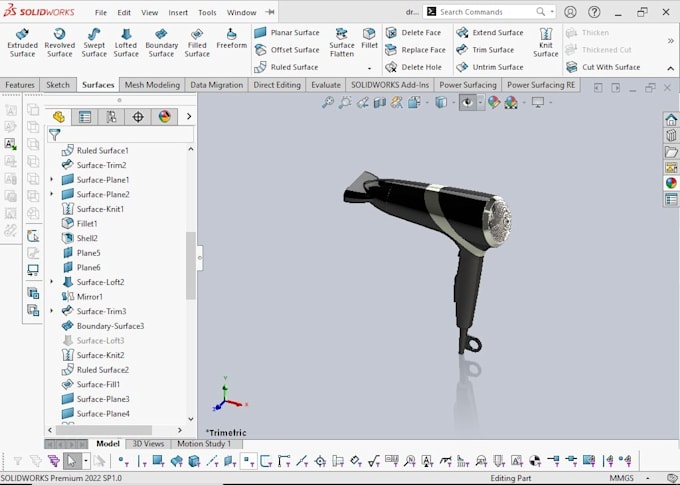
Task: Create a Planar Surface
Action: 287,33
